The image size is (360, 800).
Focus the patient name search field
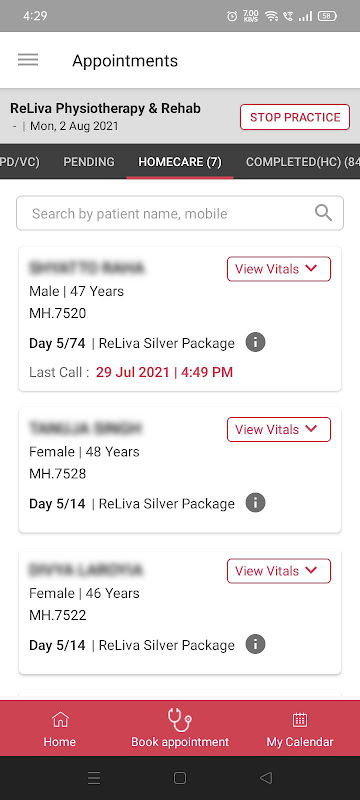180,213
